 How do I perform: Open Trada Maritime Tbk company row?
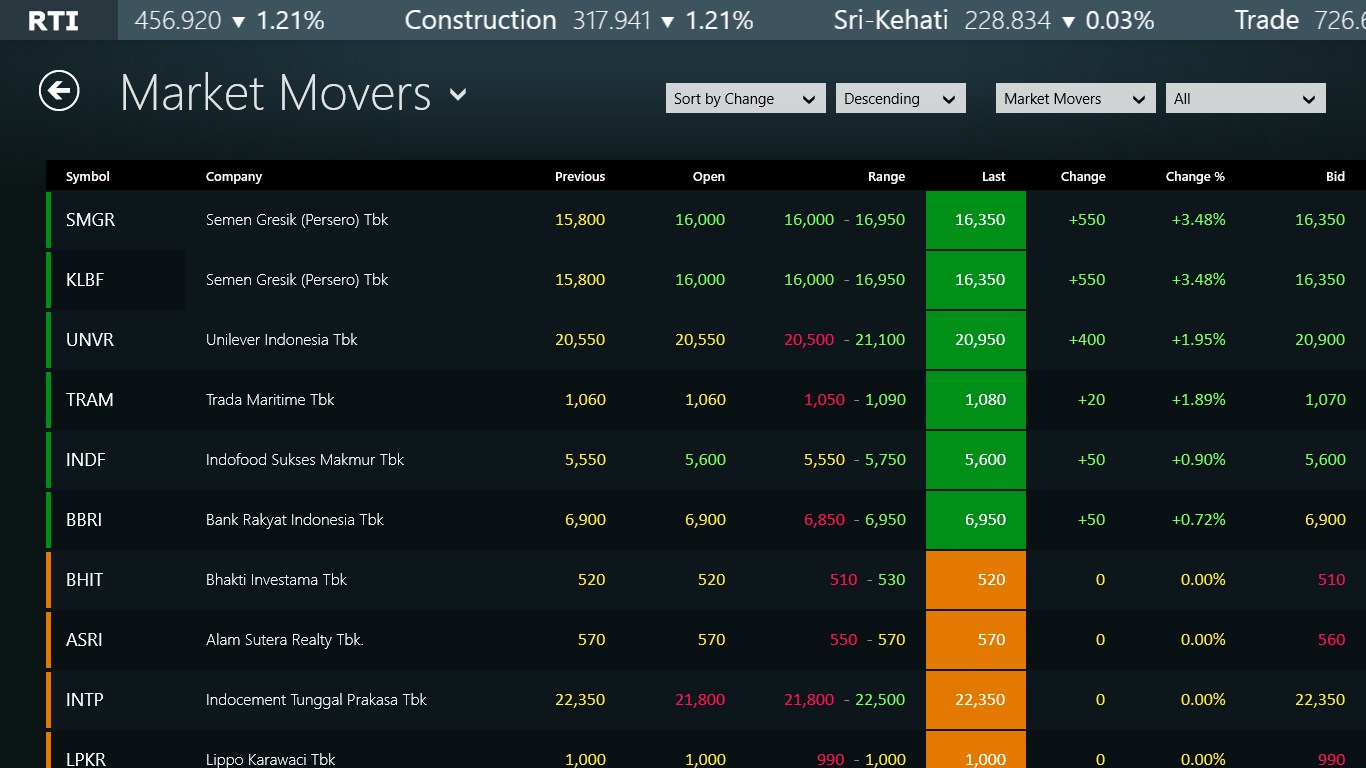tap(270, 400)
